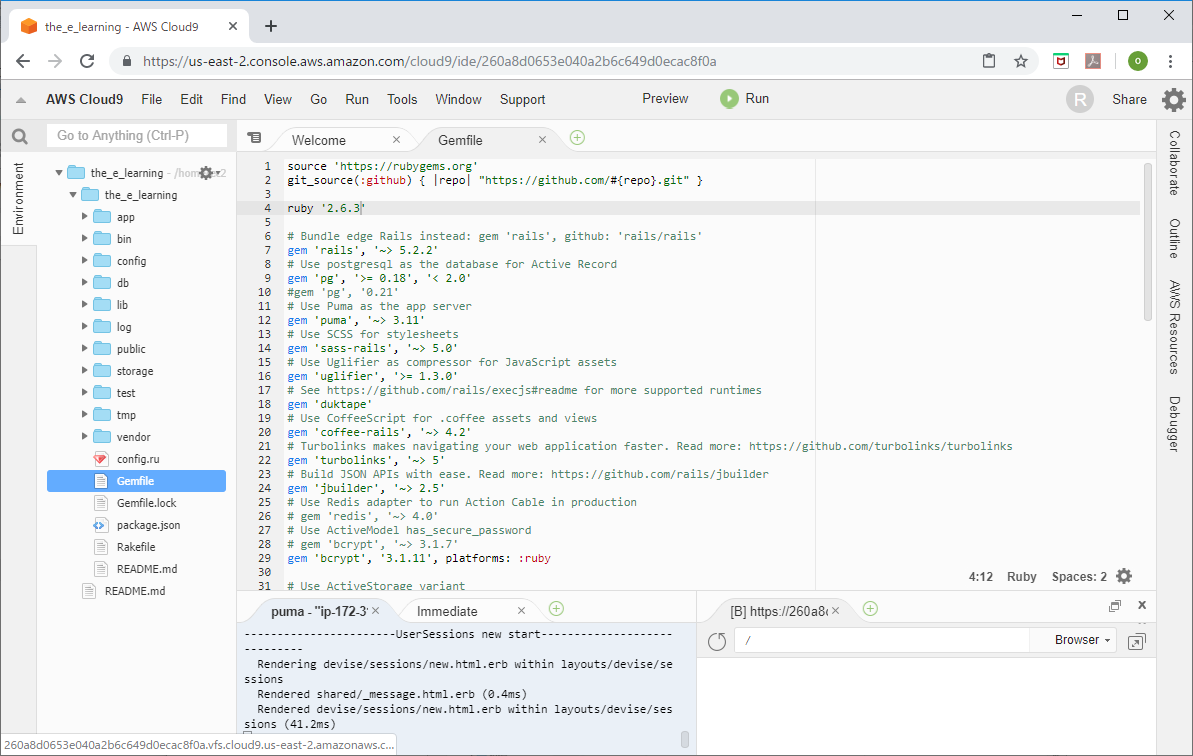The image size is (1193, 756).
Task: Open the Edit menu
Action: (x=191, y=100)
